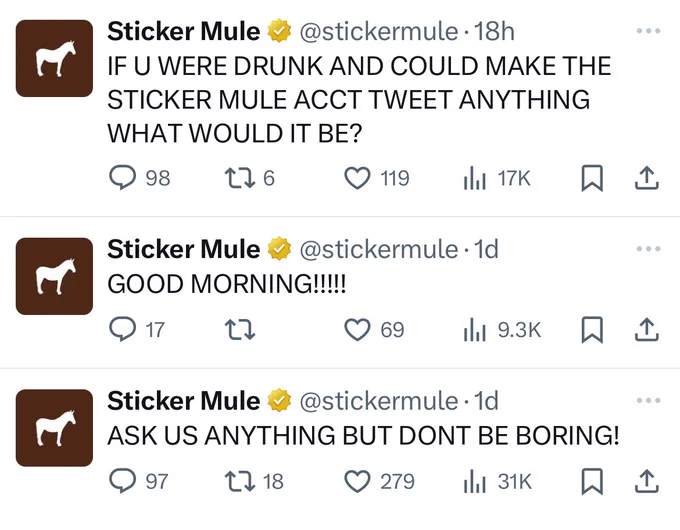Viewport: 680px width, 530px height.
Task: Reply to the drunk tweet question post
Action: (122, 178)
